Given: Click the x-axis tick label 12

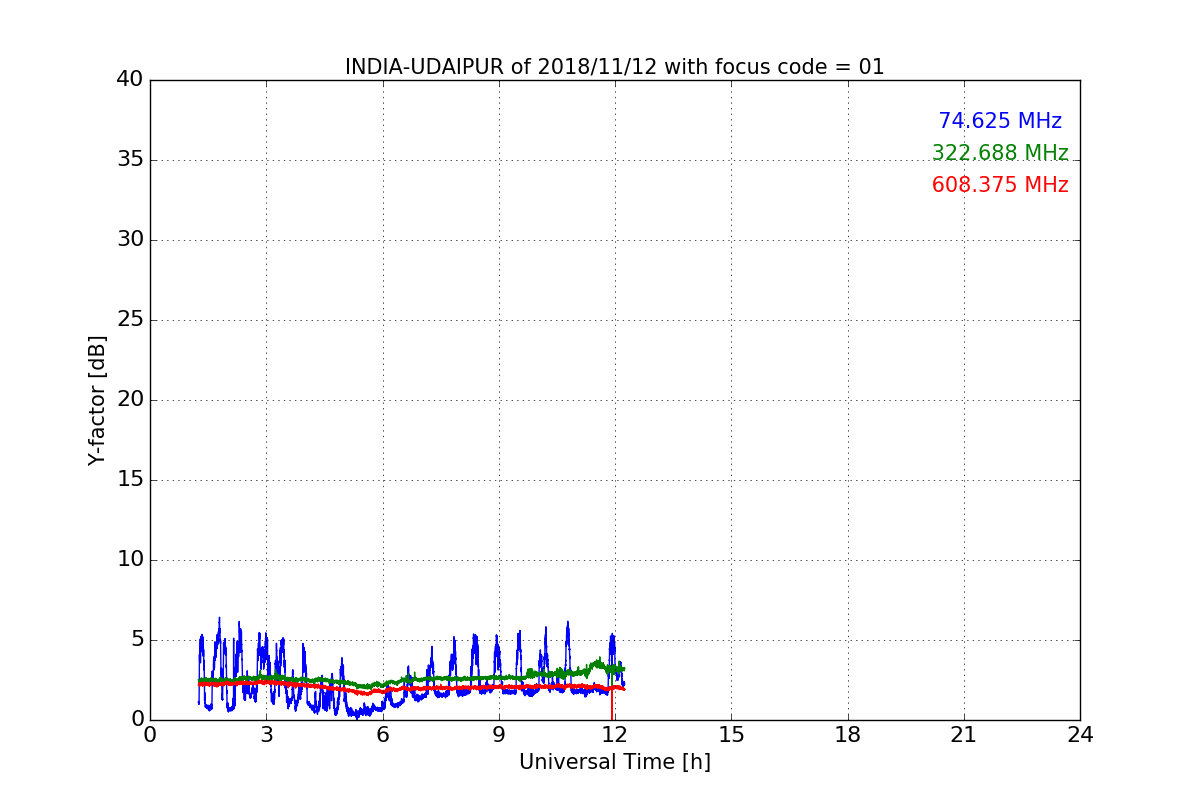Looking at the screenshot, I should (x=615, y=735).
